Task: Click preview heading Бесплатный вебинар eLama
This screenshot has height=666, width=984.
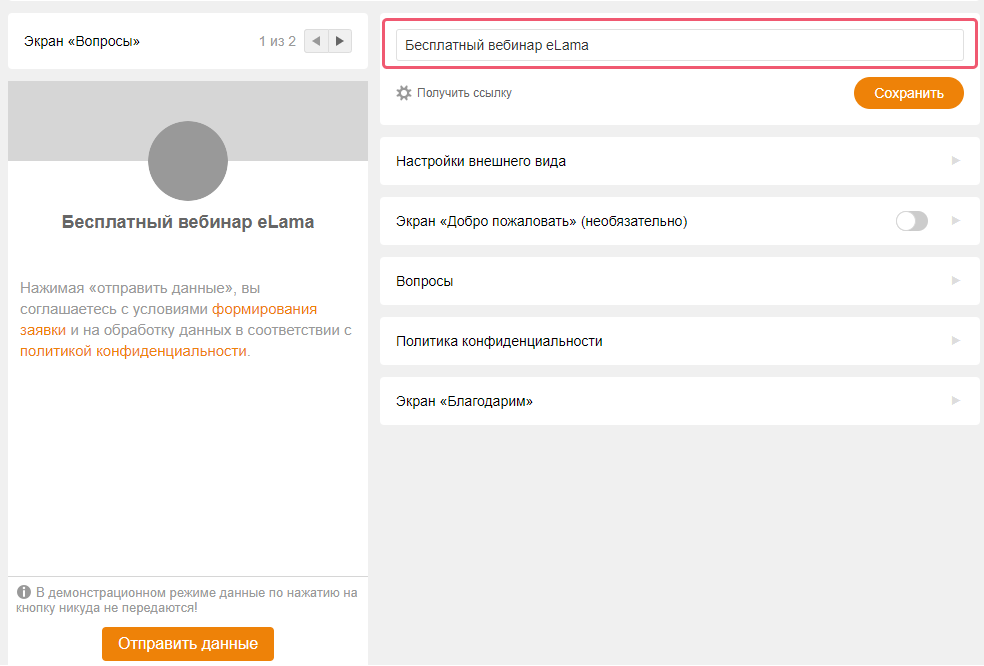Action: click(188, 222)
